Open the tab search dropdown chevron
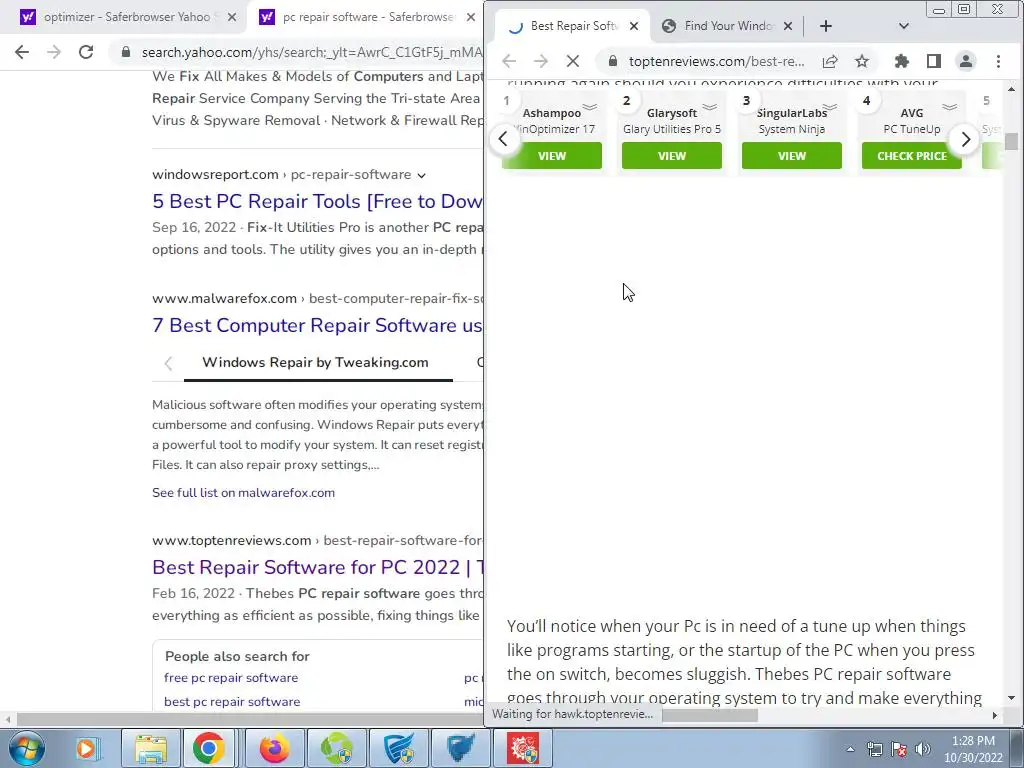 pos(904,26)
